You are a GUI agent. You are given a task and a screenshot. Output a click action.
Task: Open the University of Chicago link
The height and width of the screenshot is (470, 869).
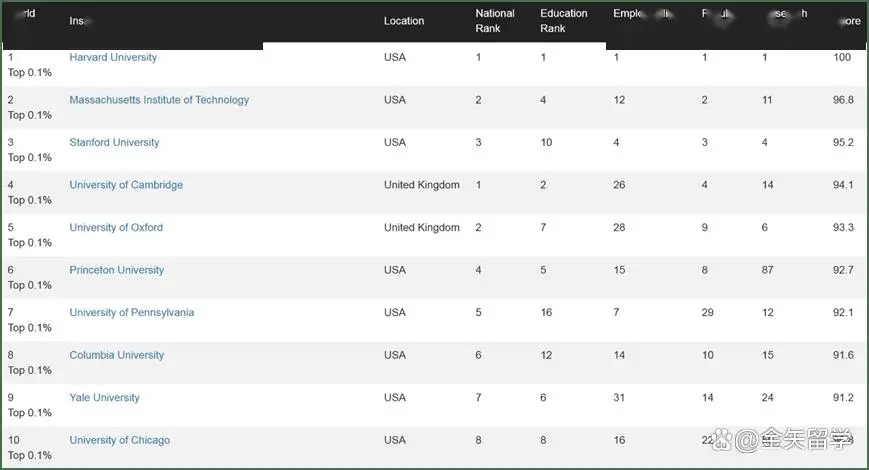(x=120, y=440)
